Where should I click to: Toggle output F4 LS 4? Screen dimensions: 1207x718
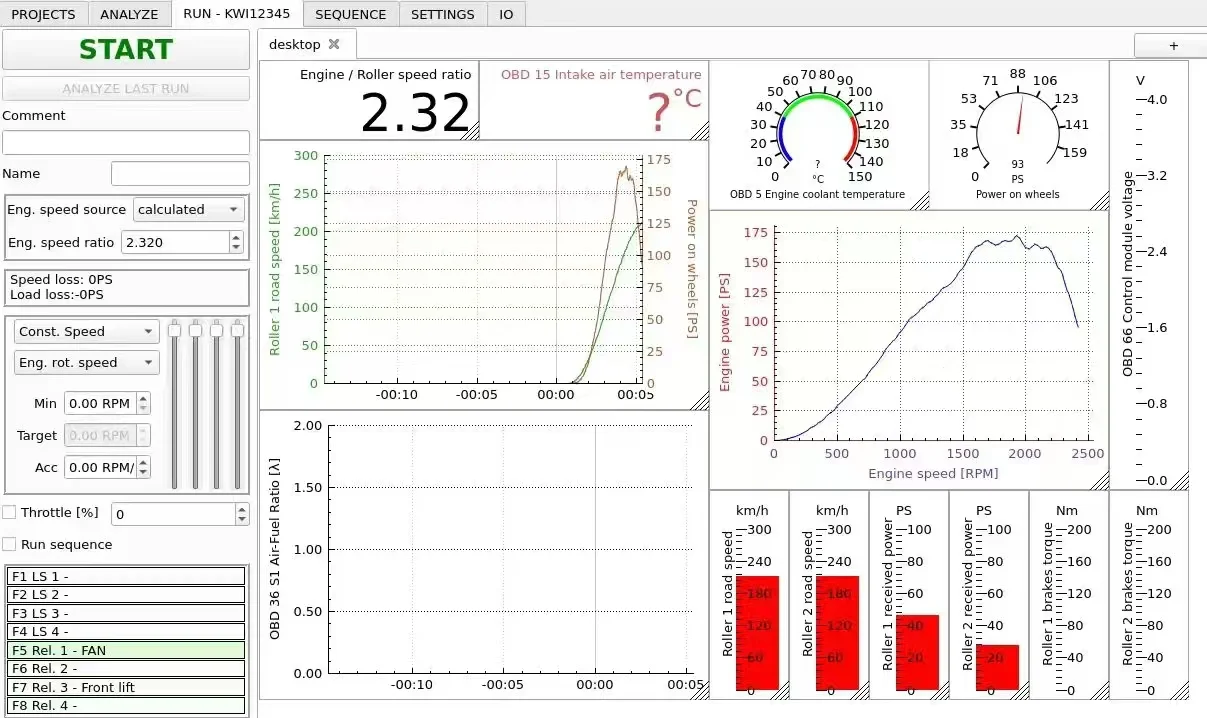click(x=126, y=632)
